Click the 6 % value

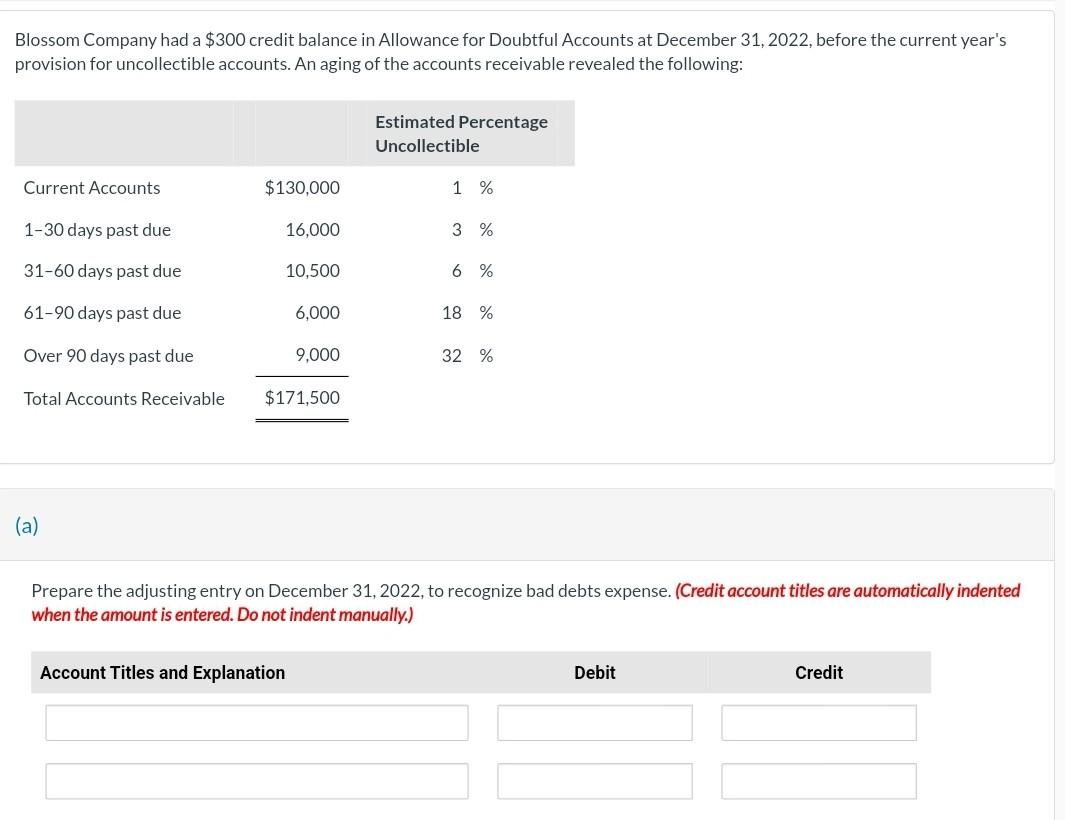(472, 271)
